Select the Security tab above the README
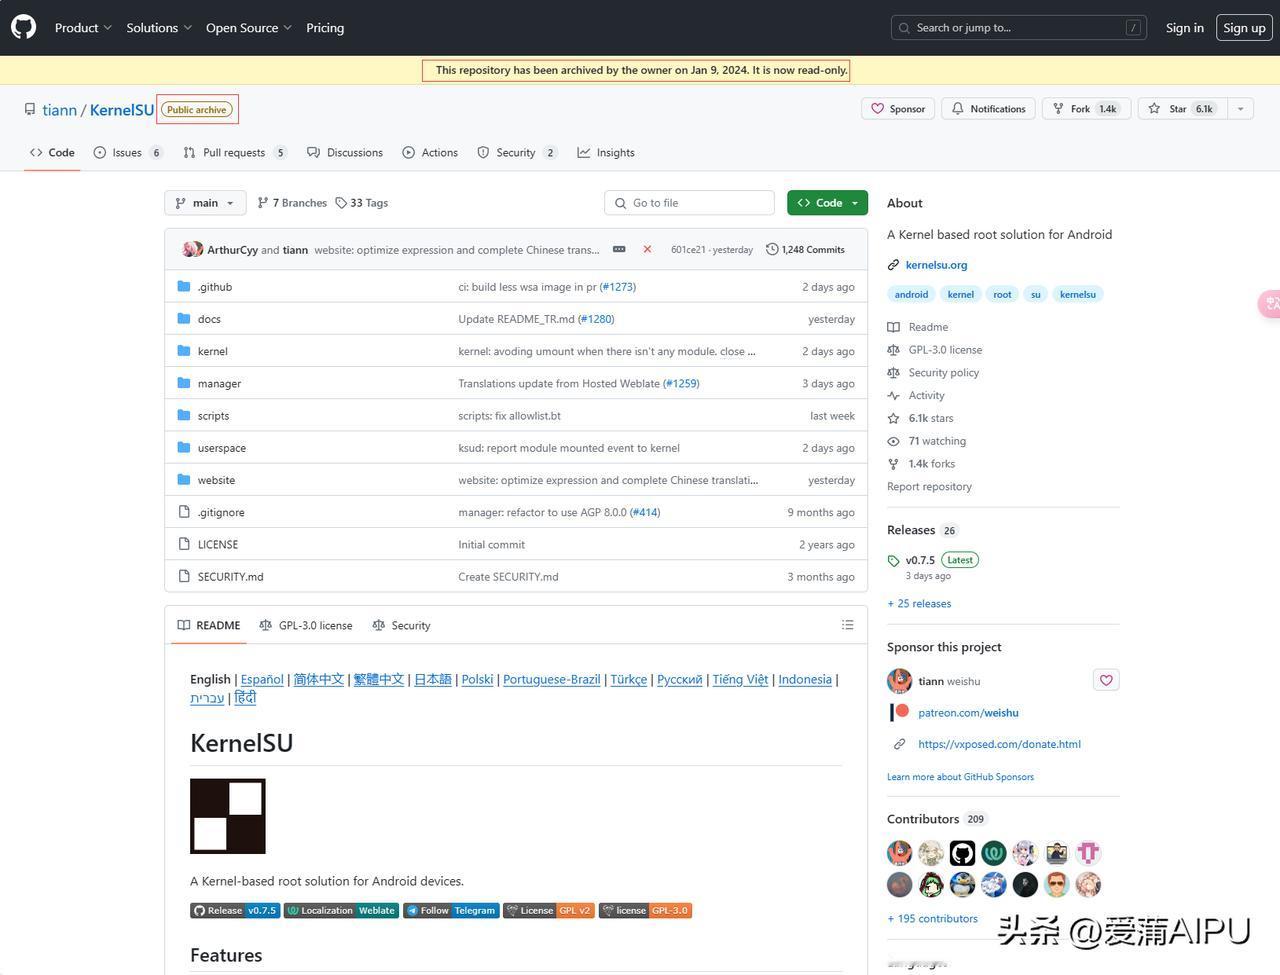Image resolution: width=1280 pixels, height=975 pixels. (401, 626)
